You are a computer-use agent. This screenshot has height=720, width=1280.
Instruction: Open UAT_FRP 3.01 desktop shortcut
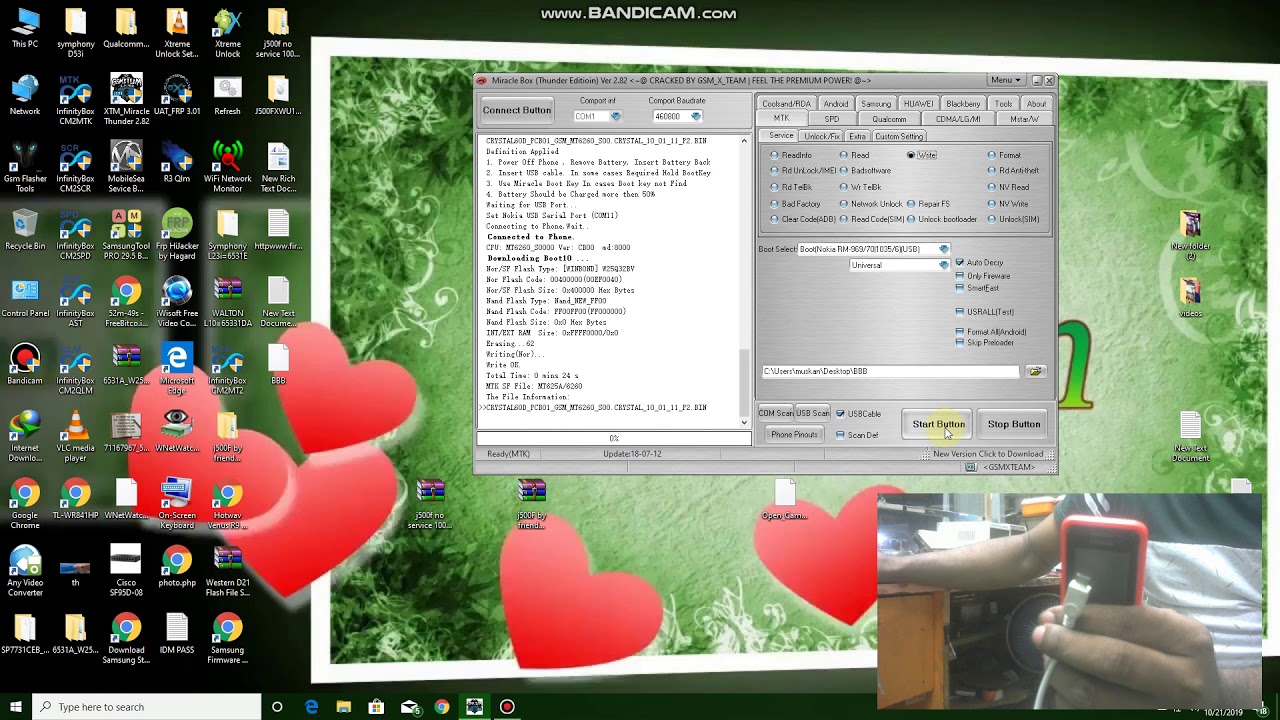(177, 93)
